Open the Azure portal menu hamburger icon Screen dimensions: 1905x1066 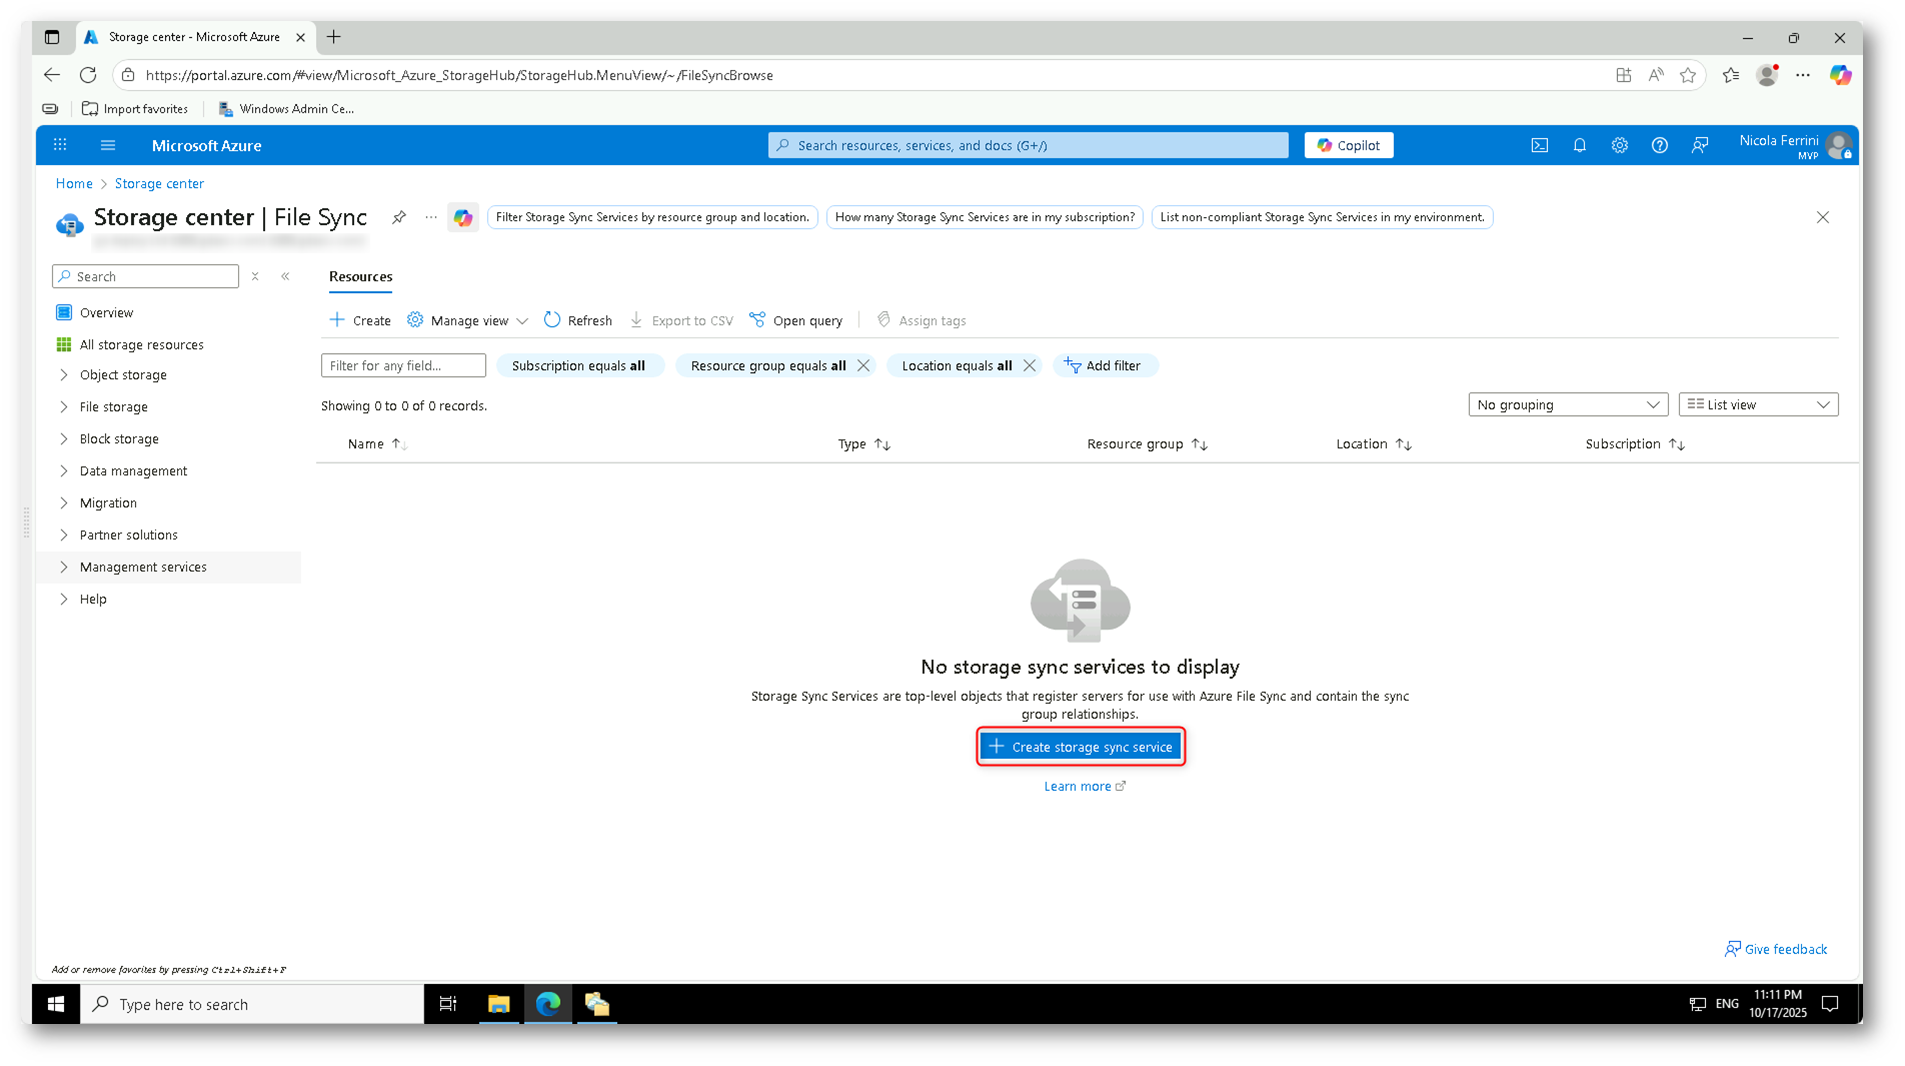(108, 145)
